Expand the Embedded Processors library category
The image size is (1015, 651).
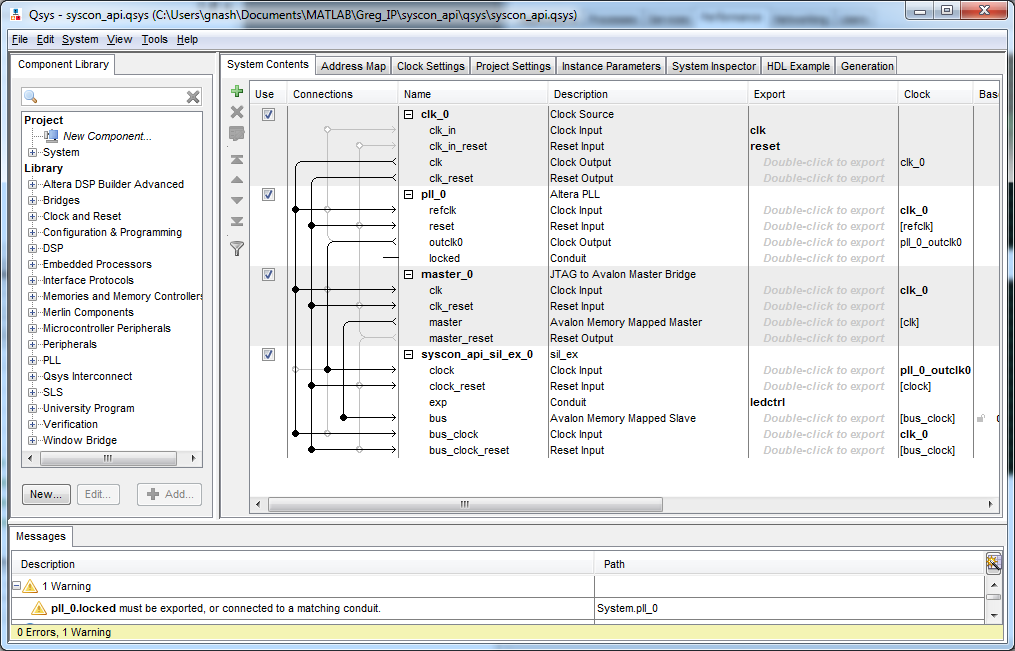coord(33,265)
